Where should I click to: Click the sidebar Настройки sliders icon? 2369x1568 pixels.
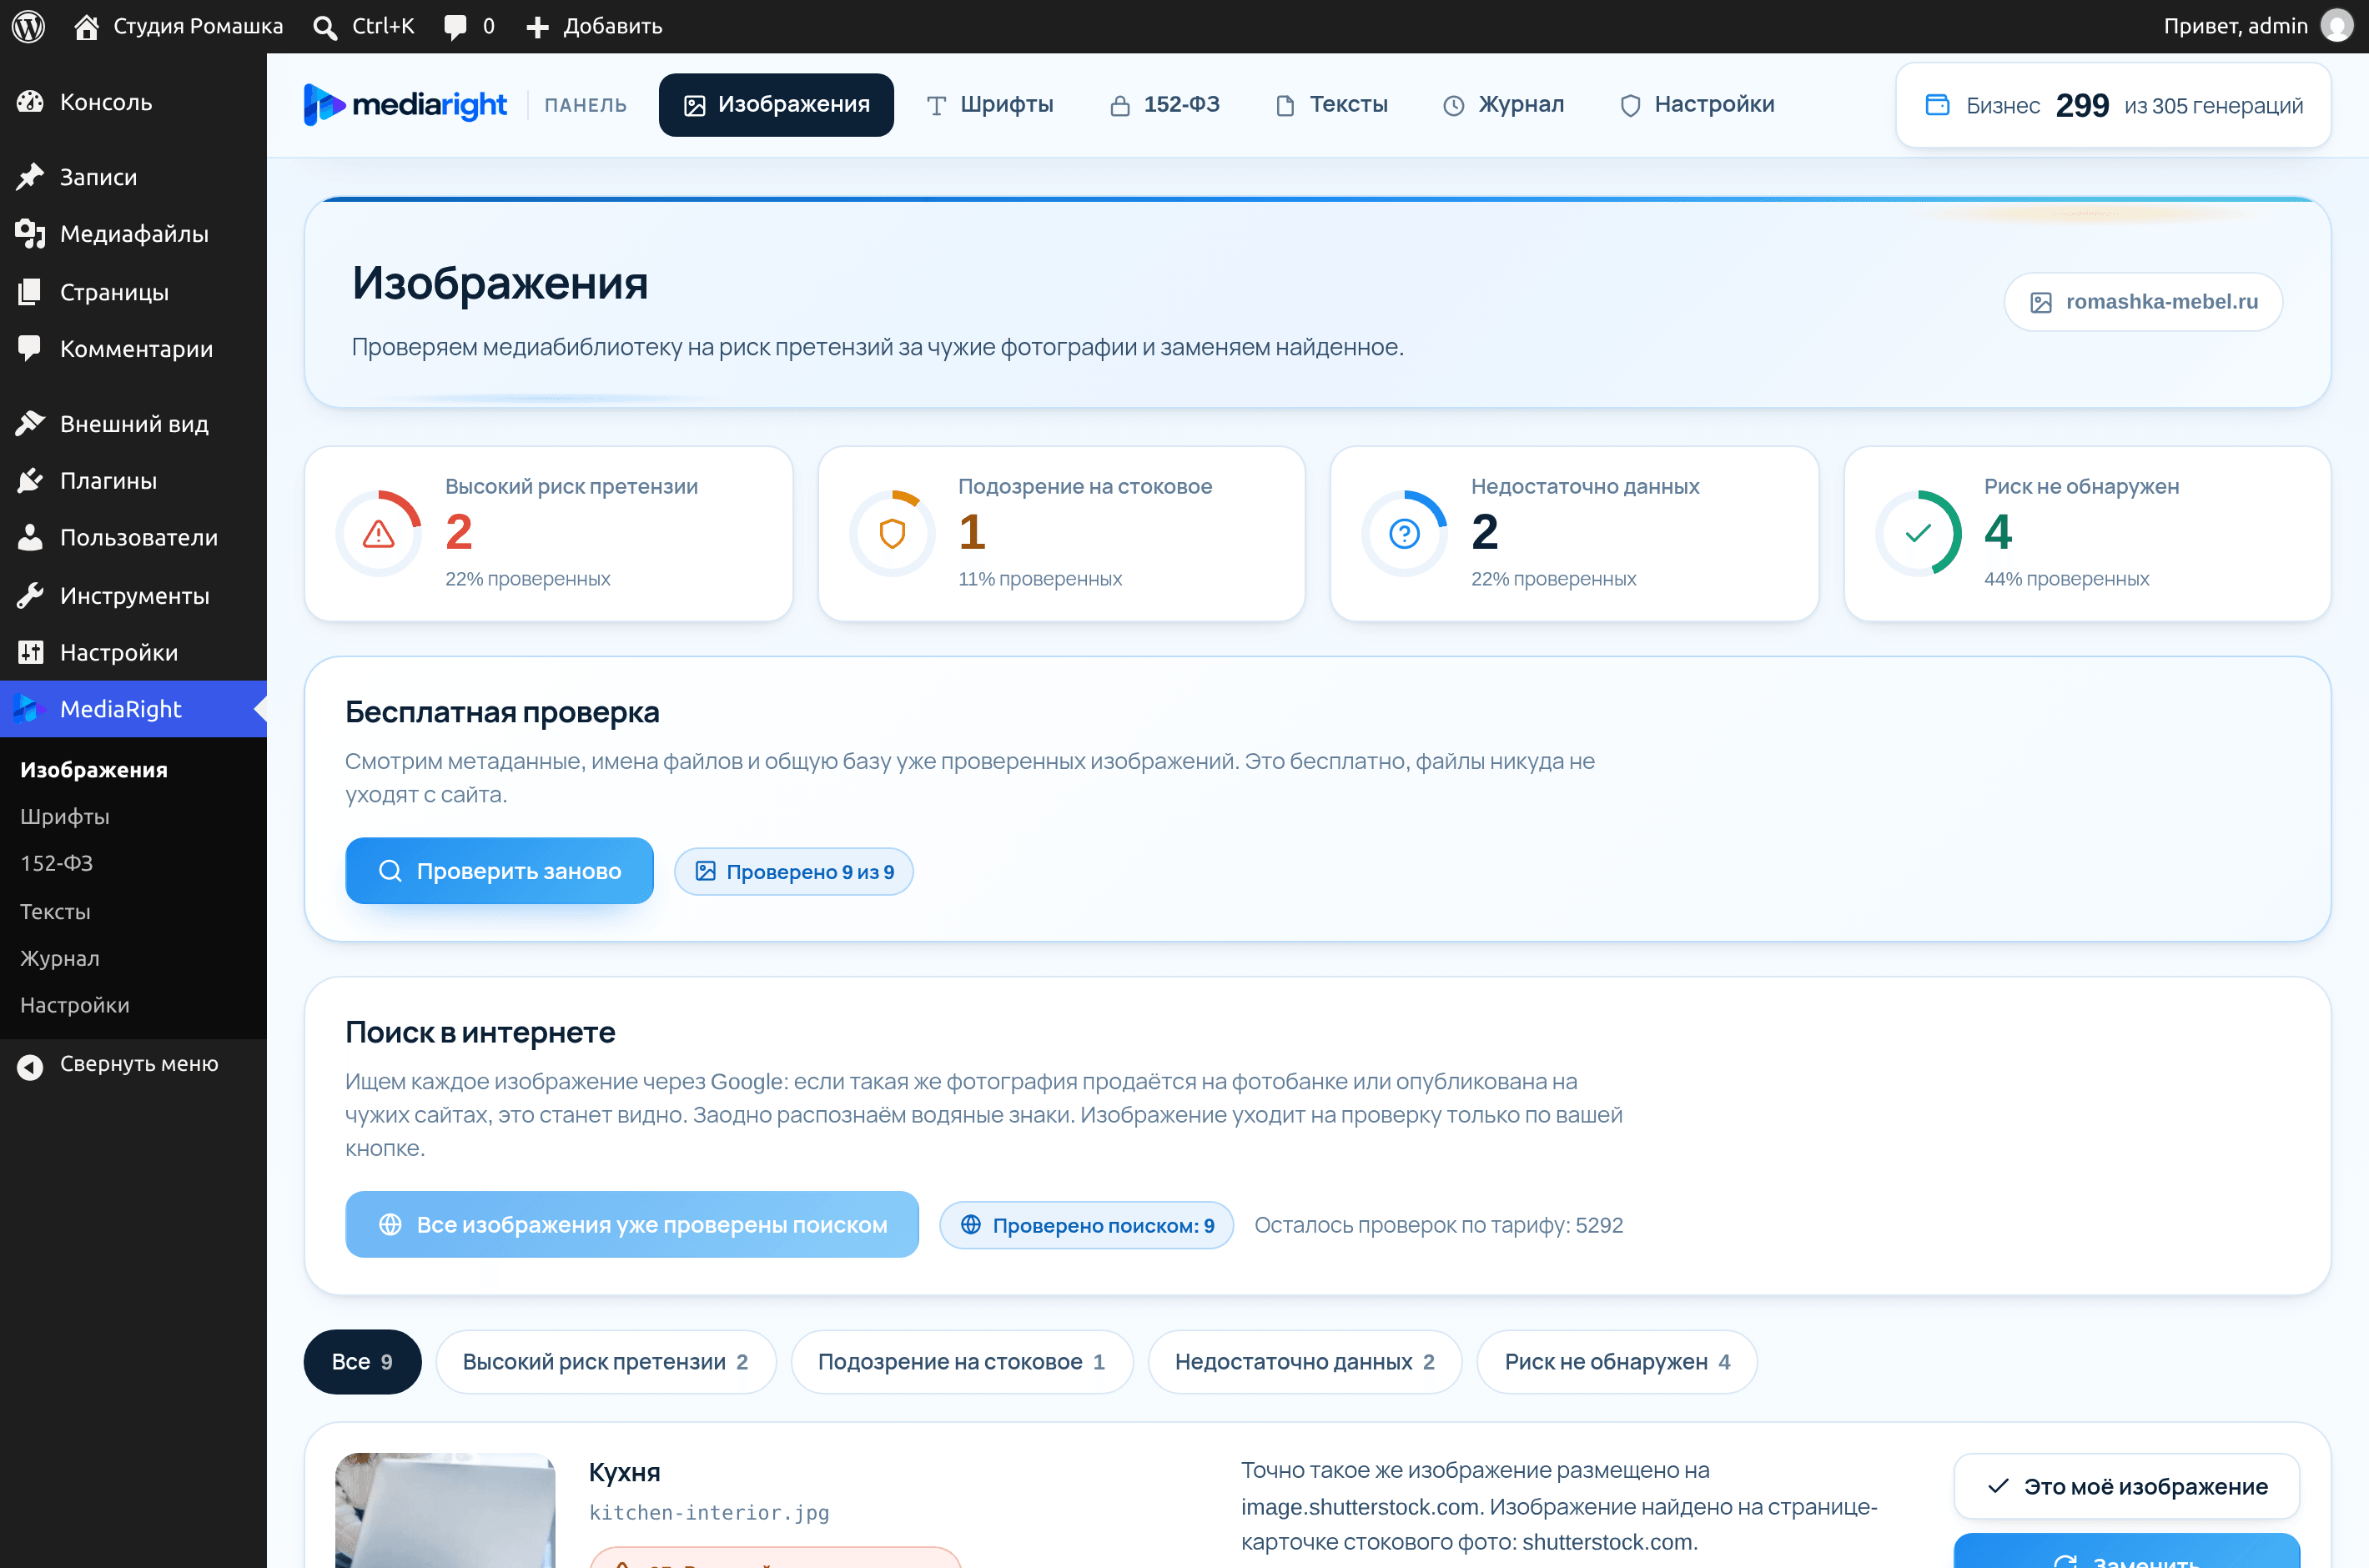(31, 653)
